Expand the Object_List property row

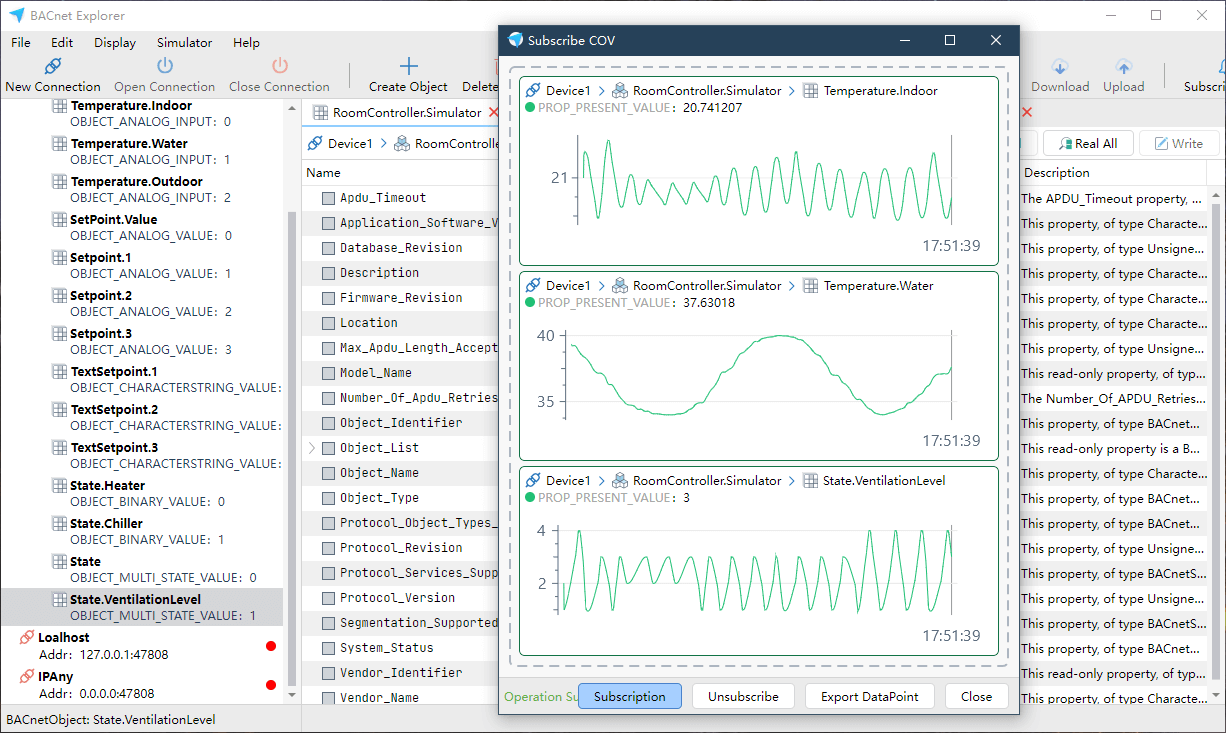[x=311, y=448]
